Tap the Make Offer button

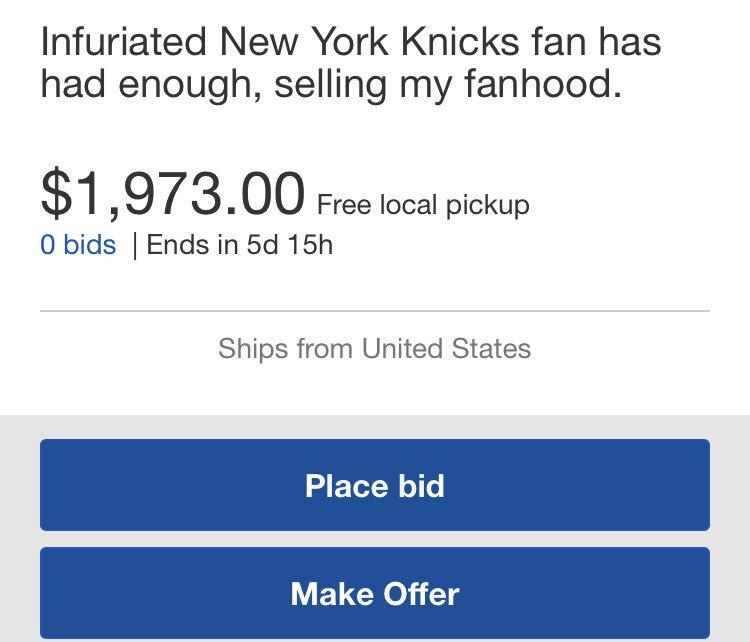point(375,594)
